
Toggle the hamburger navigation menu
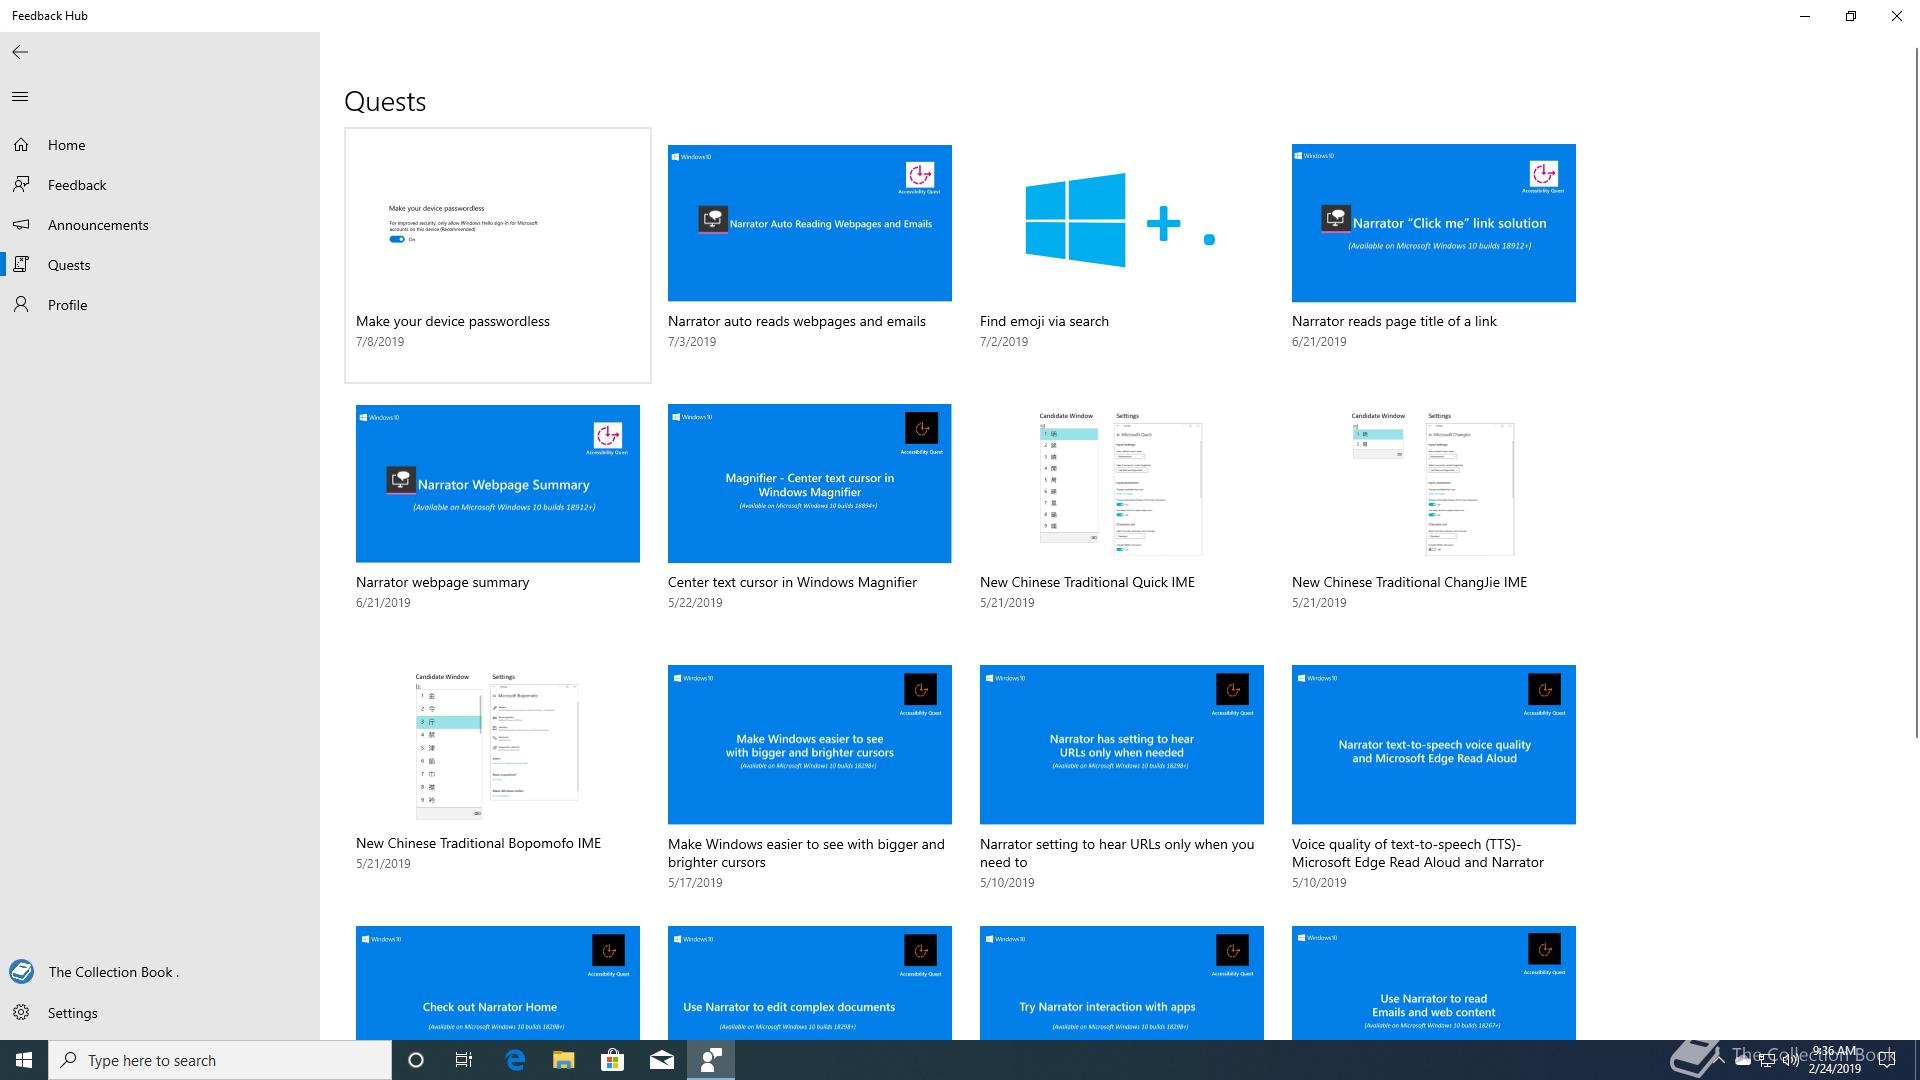20,97
